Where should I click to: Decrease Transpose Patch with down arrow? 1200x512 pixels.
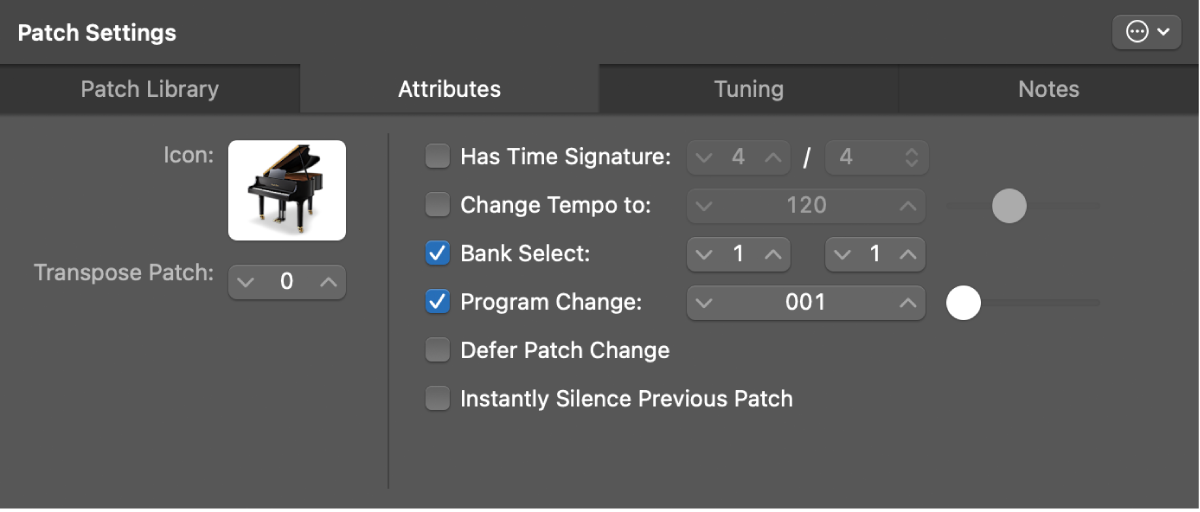(245, 282)
